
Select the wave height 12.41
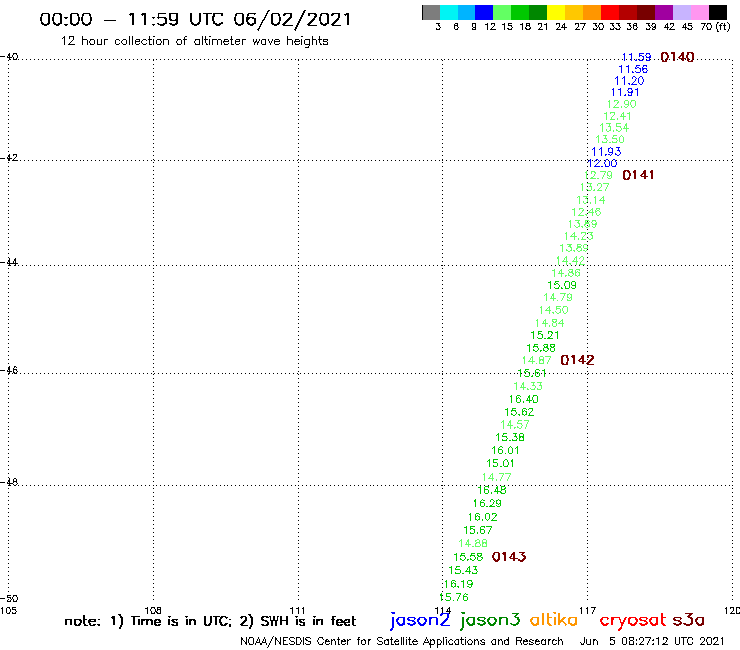[x=617, y=116]
